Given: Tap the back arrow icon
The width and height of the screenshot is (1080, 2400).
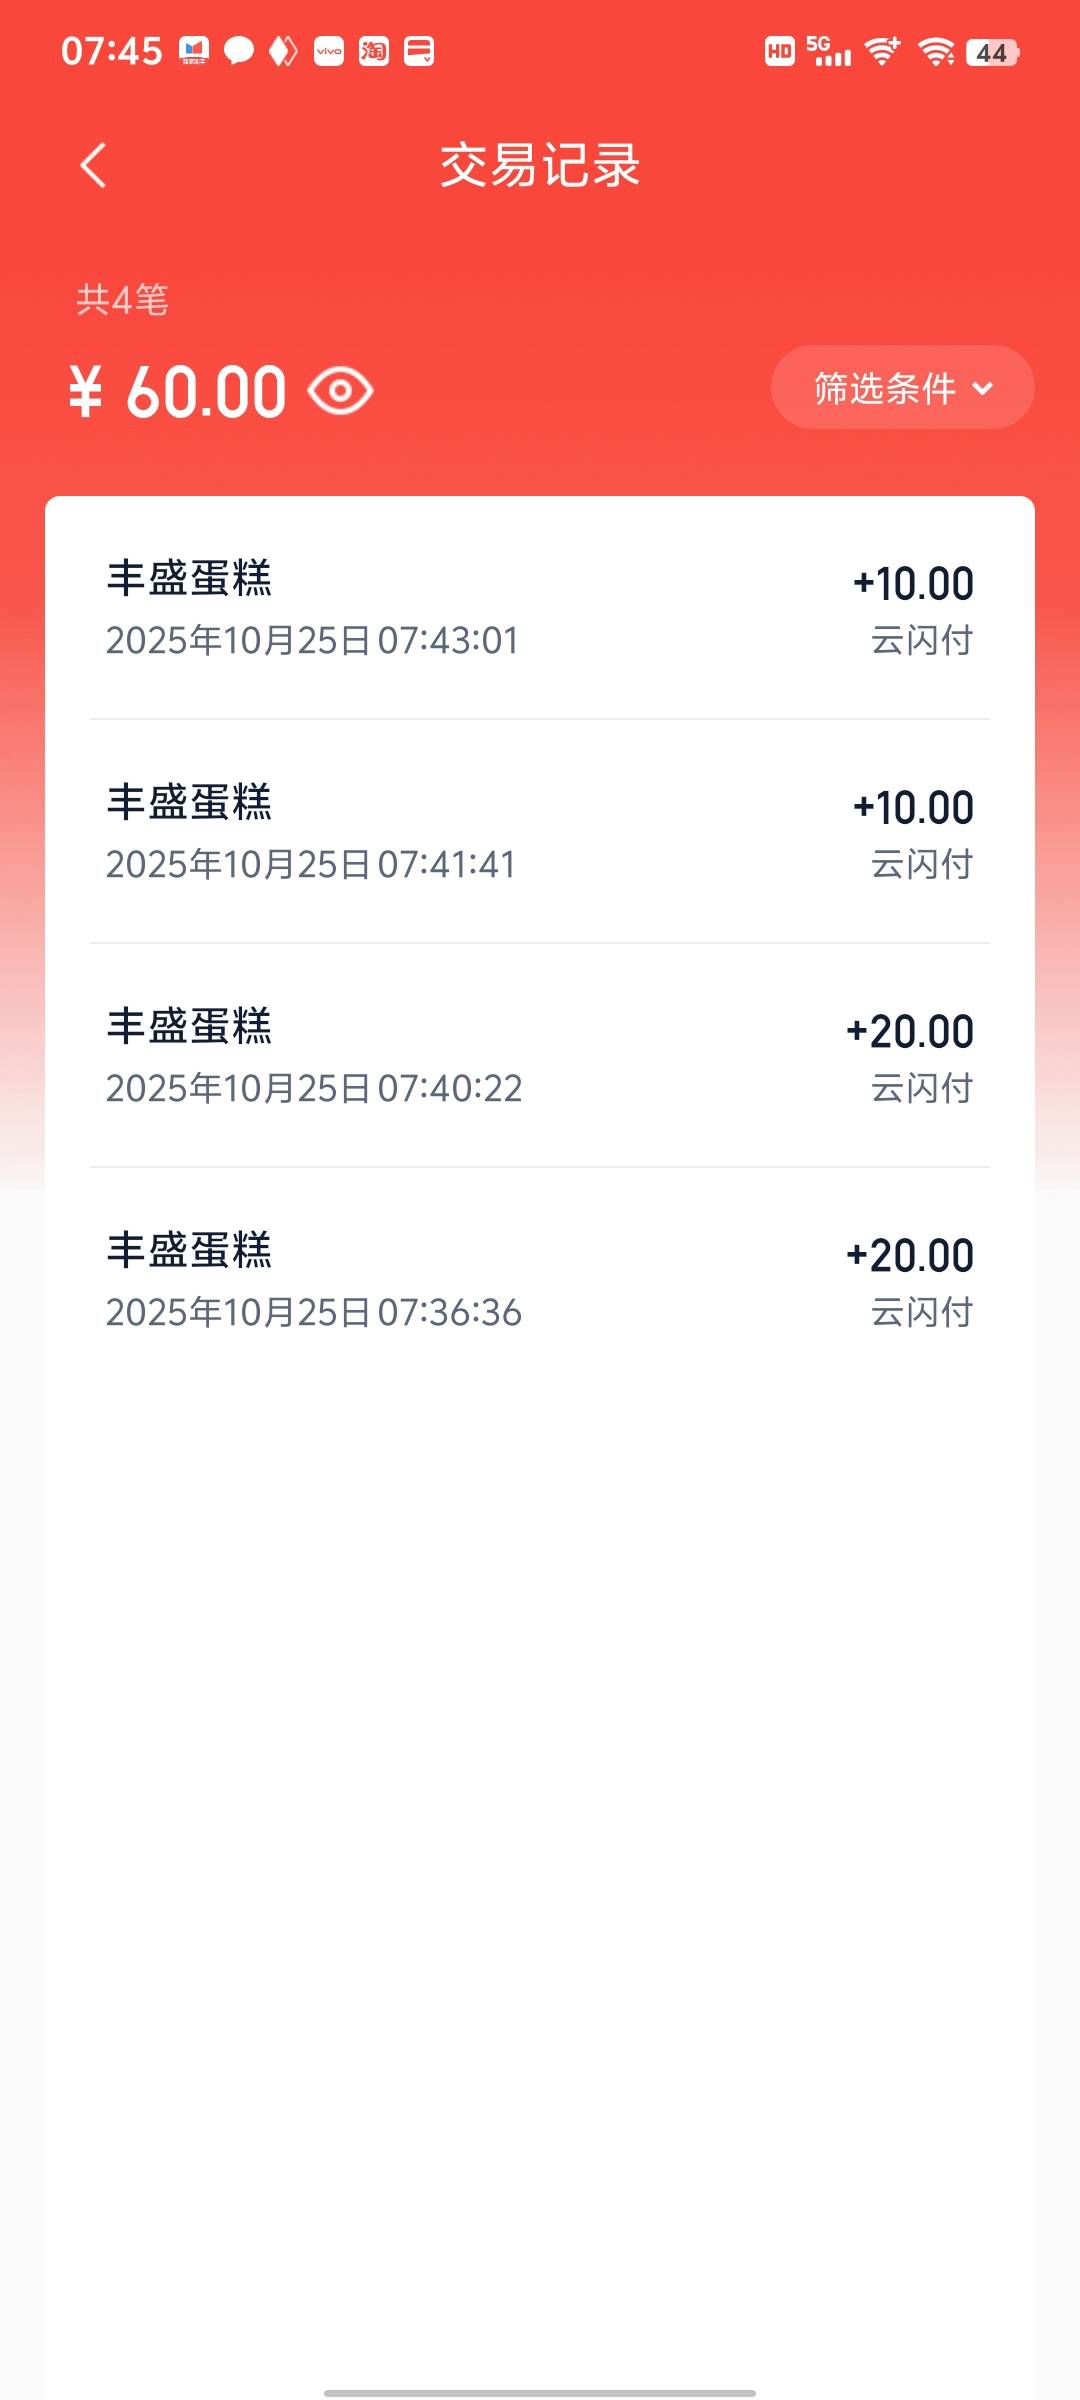Looking at the screenshot, I should click(x=93, y=166).
